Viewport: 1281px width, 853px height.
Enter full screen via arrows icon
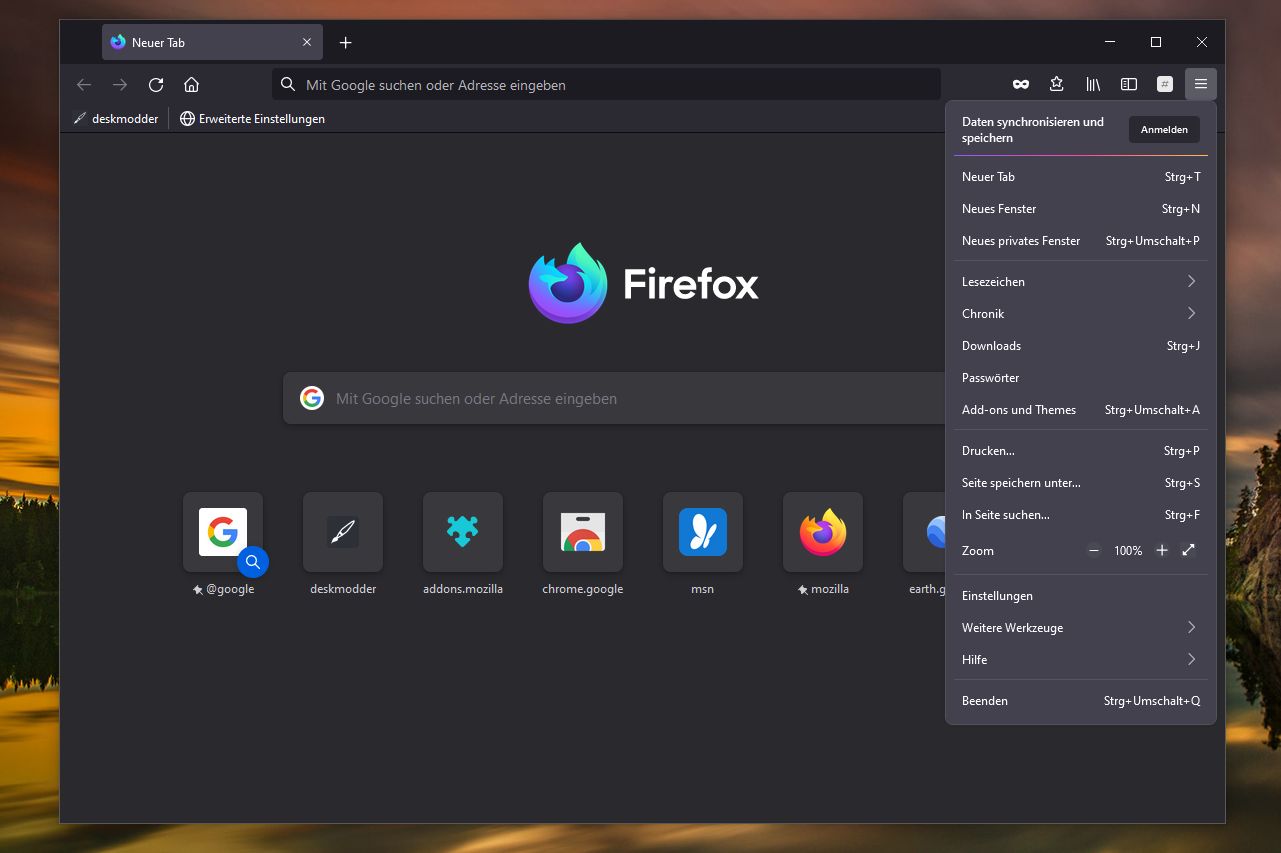[1189, 551]
